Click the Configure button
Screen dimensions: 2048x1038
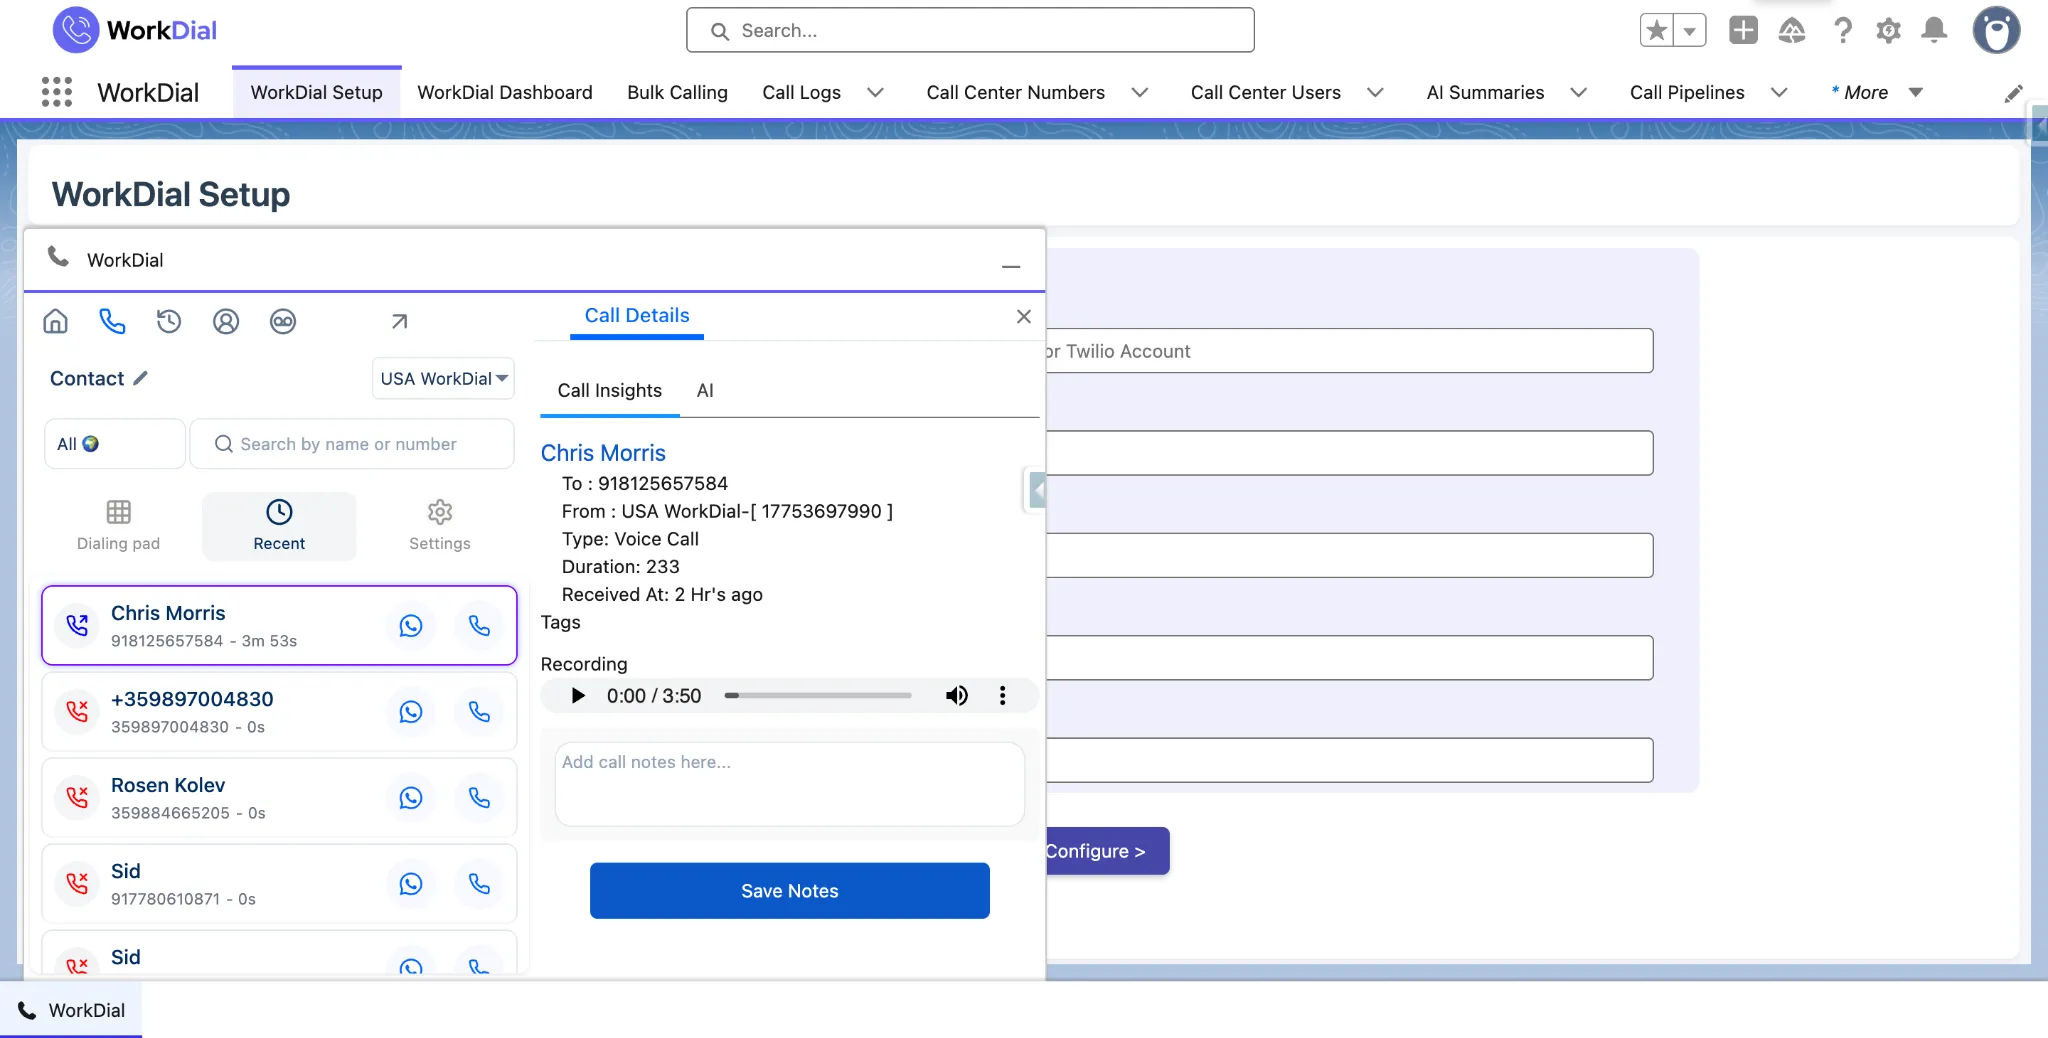pyautogui.click(x=1107, y=851)
